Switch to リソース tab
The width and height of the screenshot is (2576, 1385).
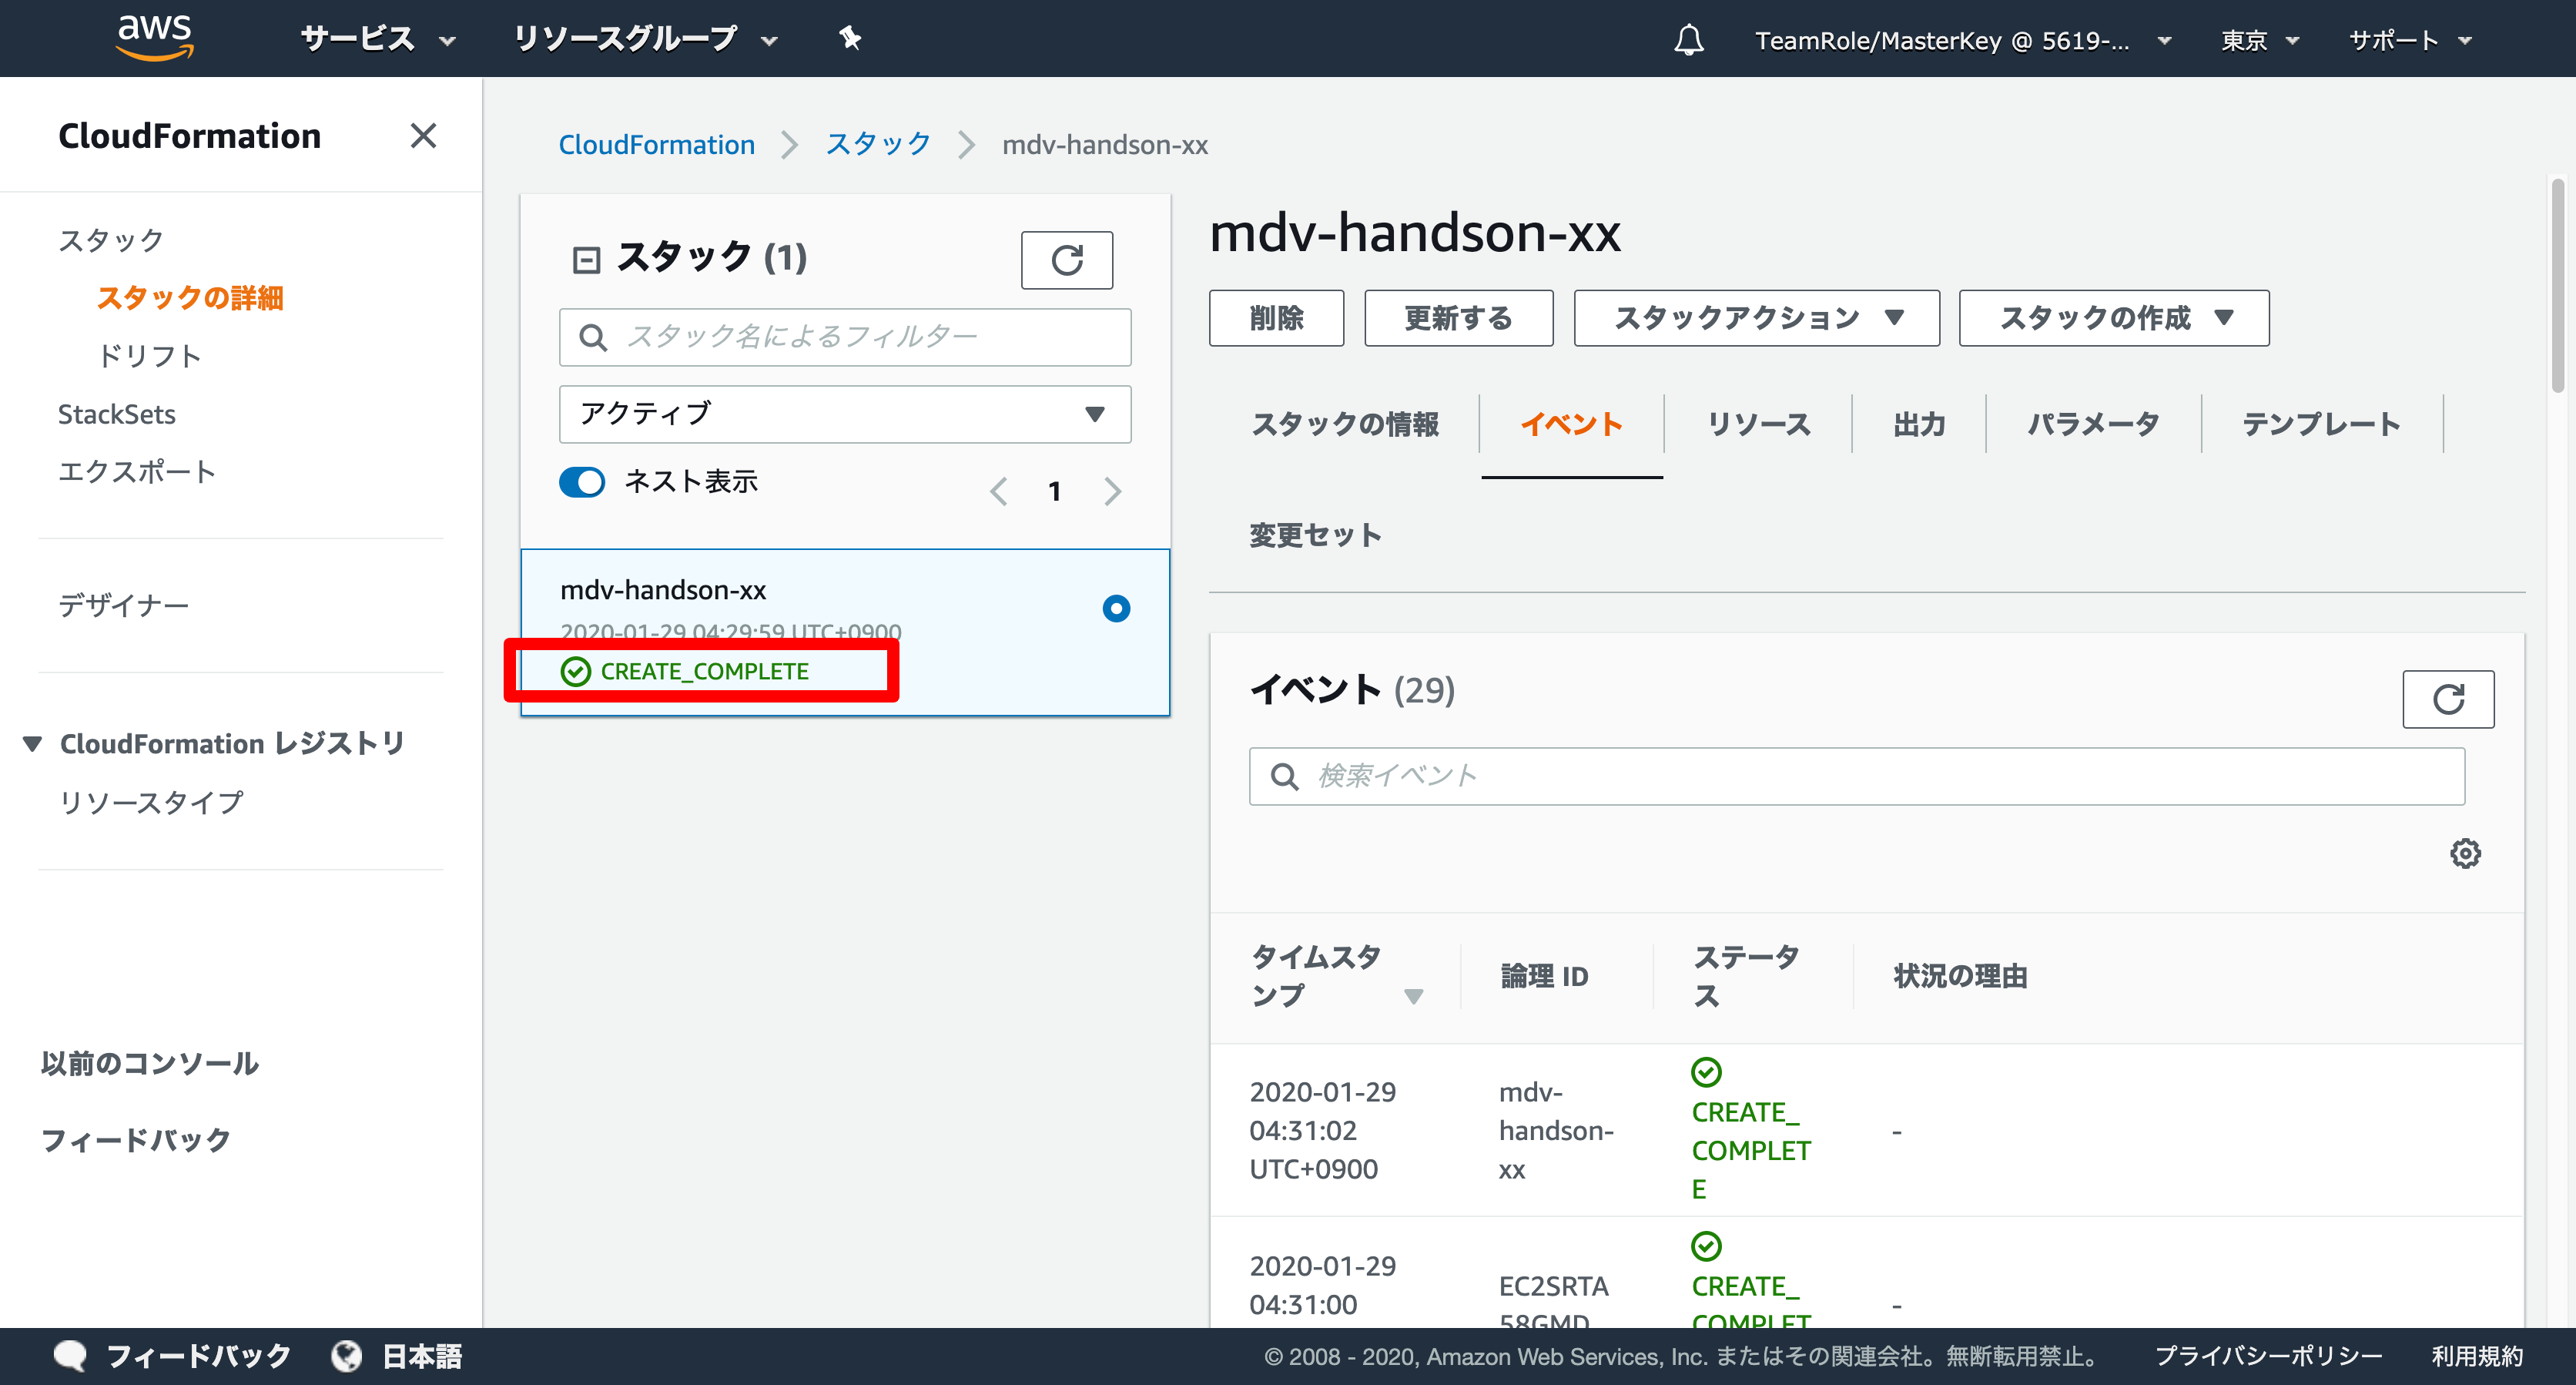pyautogui.click(x=1758, y=424)
